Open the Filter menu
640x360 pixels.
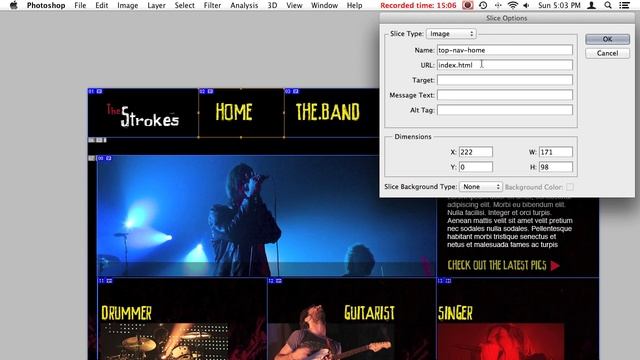(x=212, y=5)
